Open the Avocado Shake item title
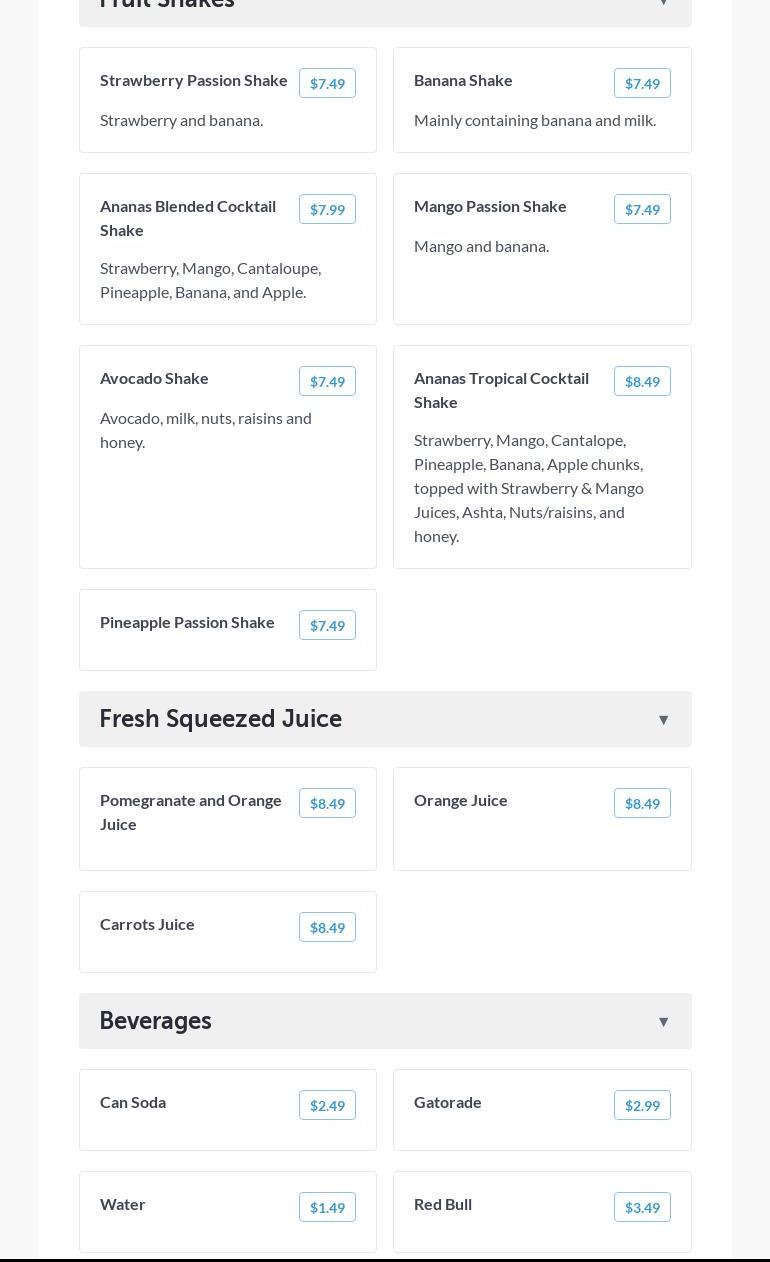 tap(154, 378)
